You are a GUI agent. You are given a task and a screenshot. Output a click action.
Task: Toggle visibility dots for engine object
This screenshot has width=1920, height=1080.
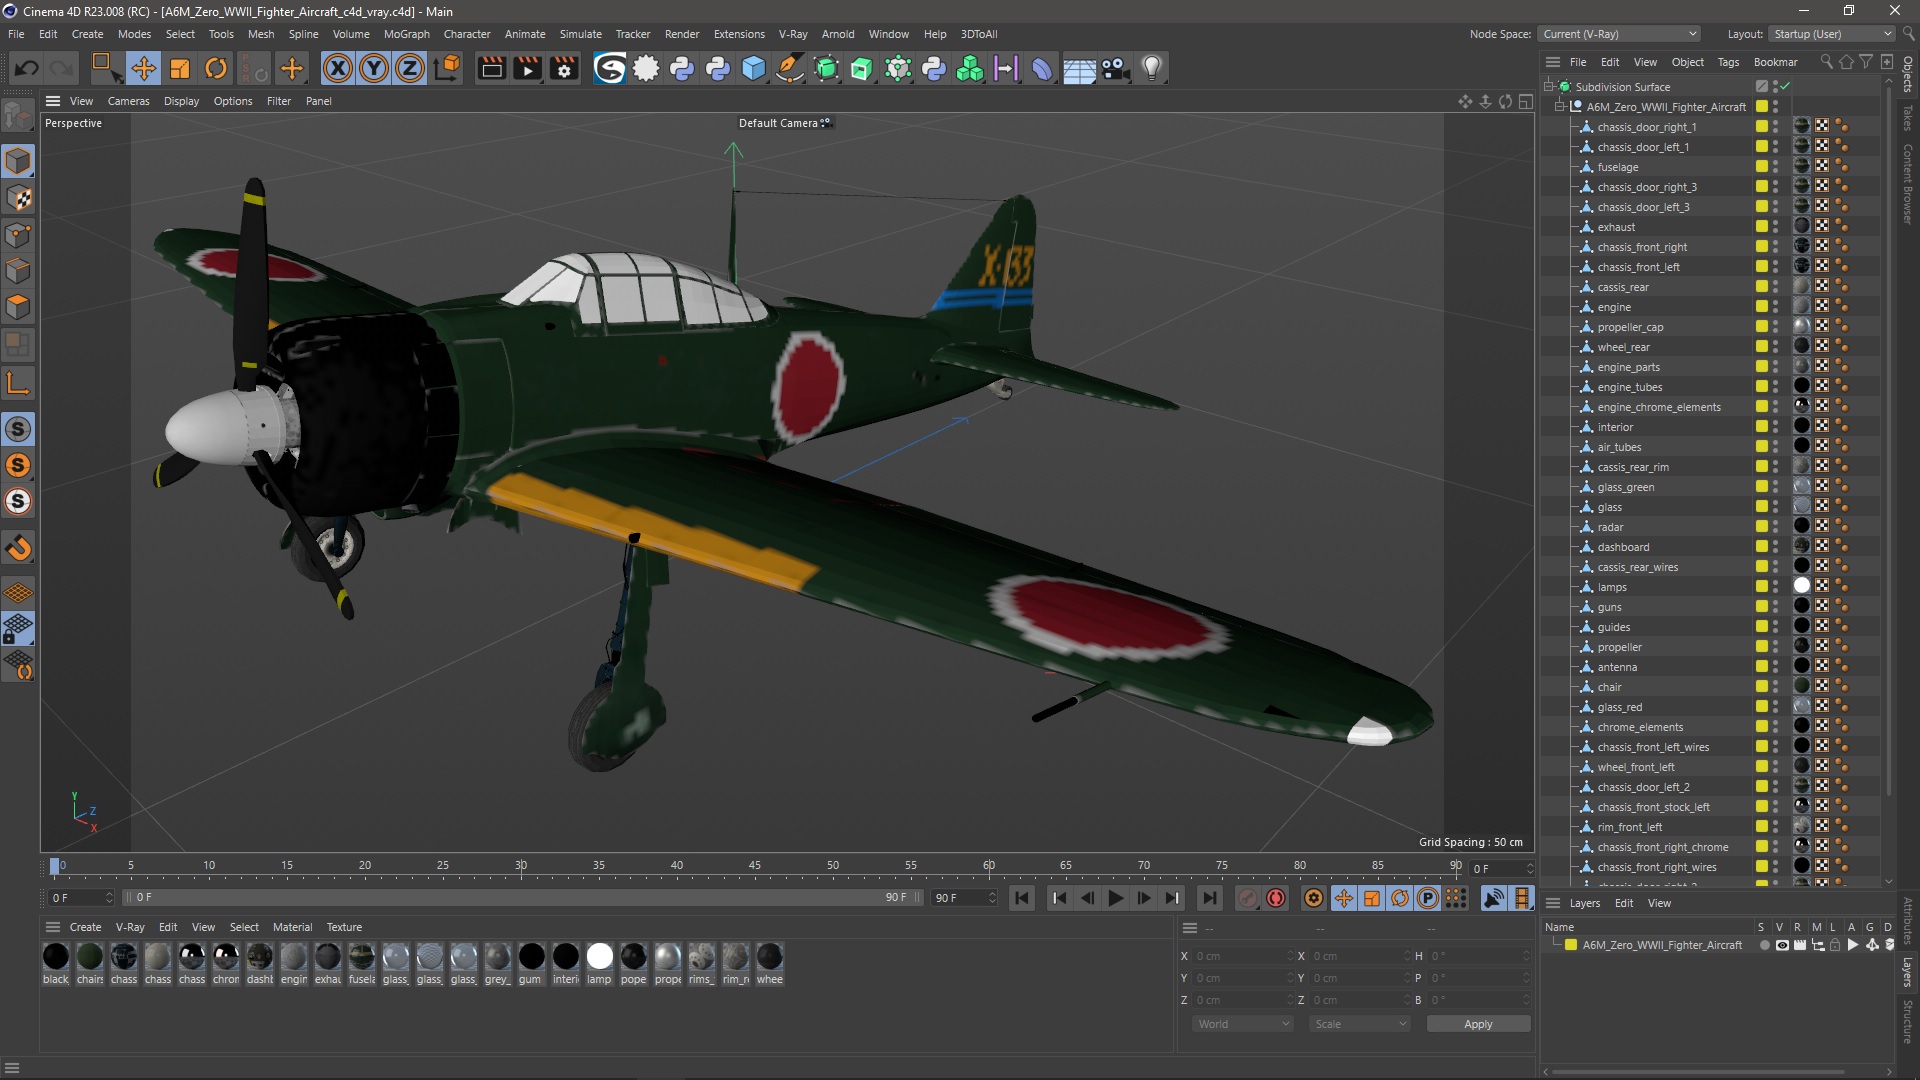(1776, 307)
